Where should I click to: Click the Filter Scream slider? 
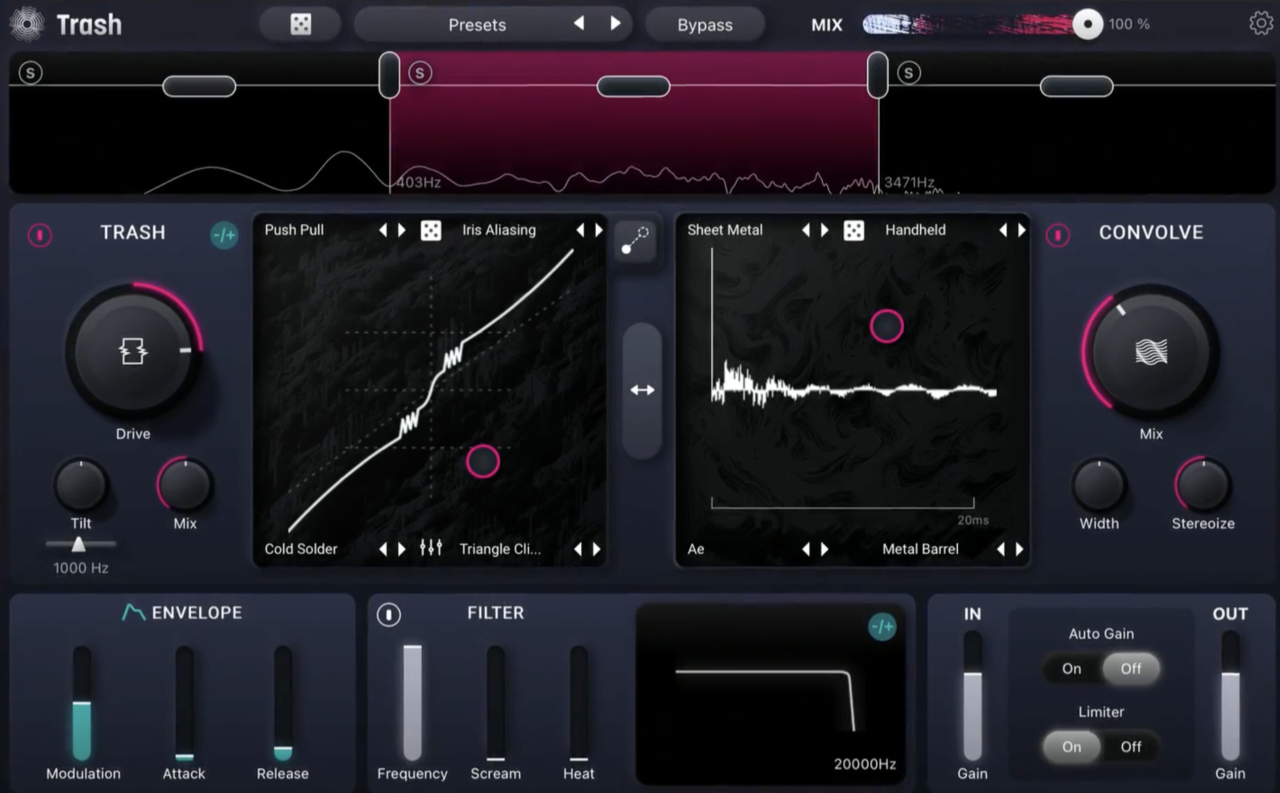coord(496,703)
